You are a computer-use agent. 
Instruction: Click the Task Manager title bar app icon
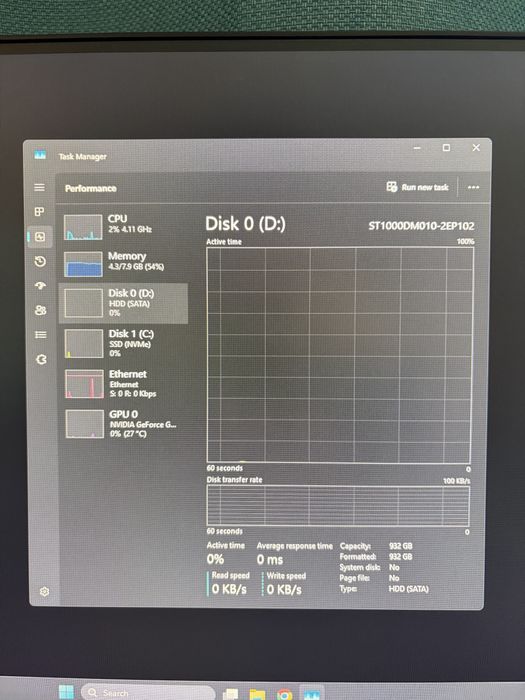(40, 155)
